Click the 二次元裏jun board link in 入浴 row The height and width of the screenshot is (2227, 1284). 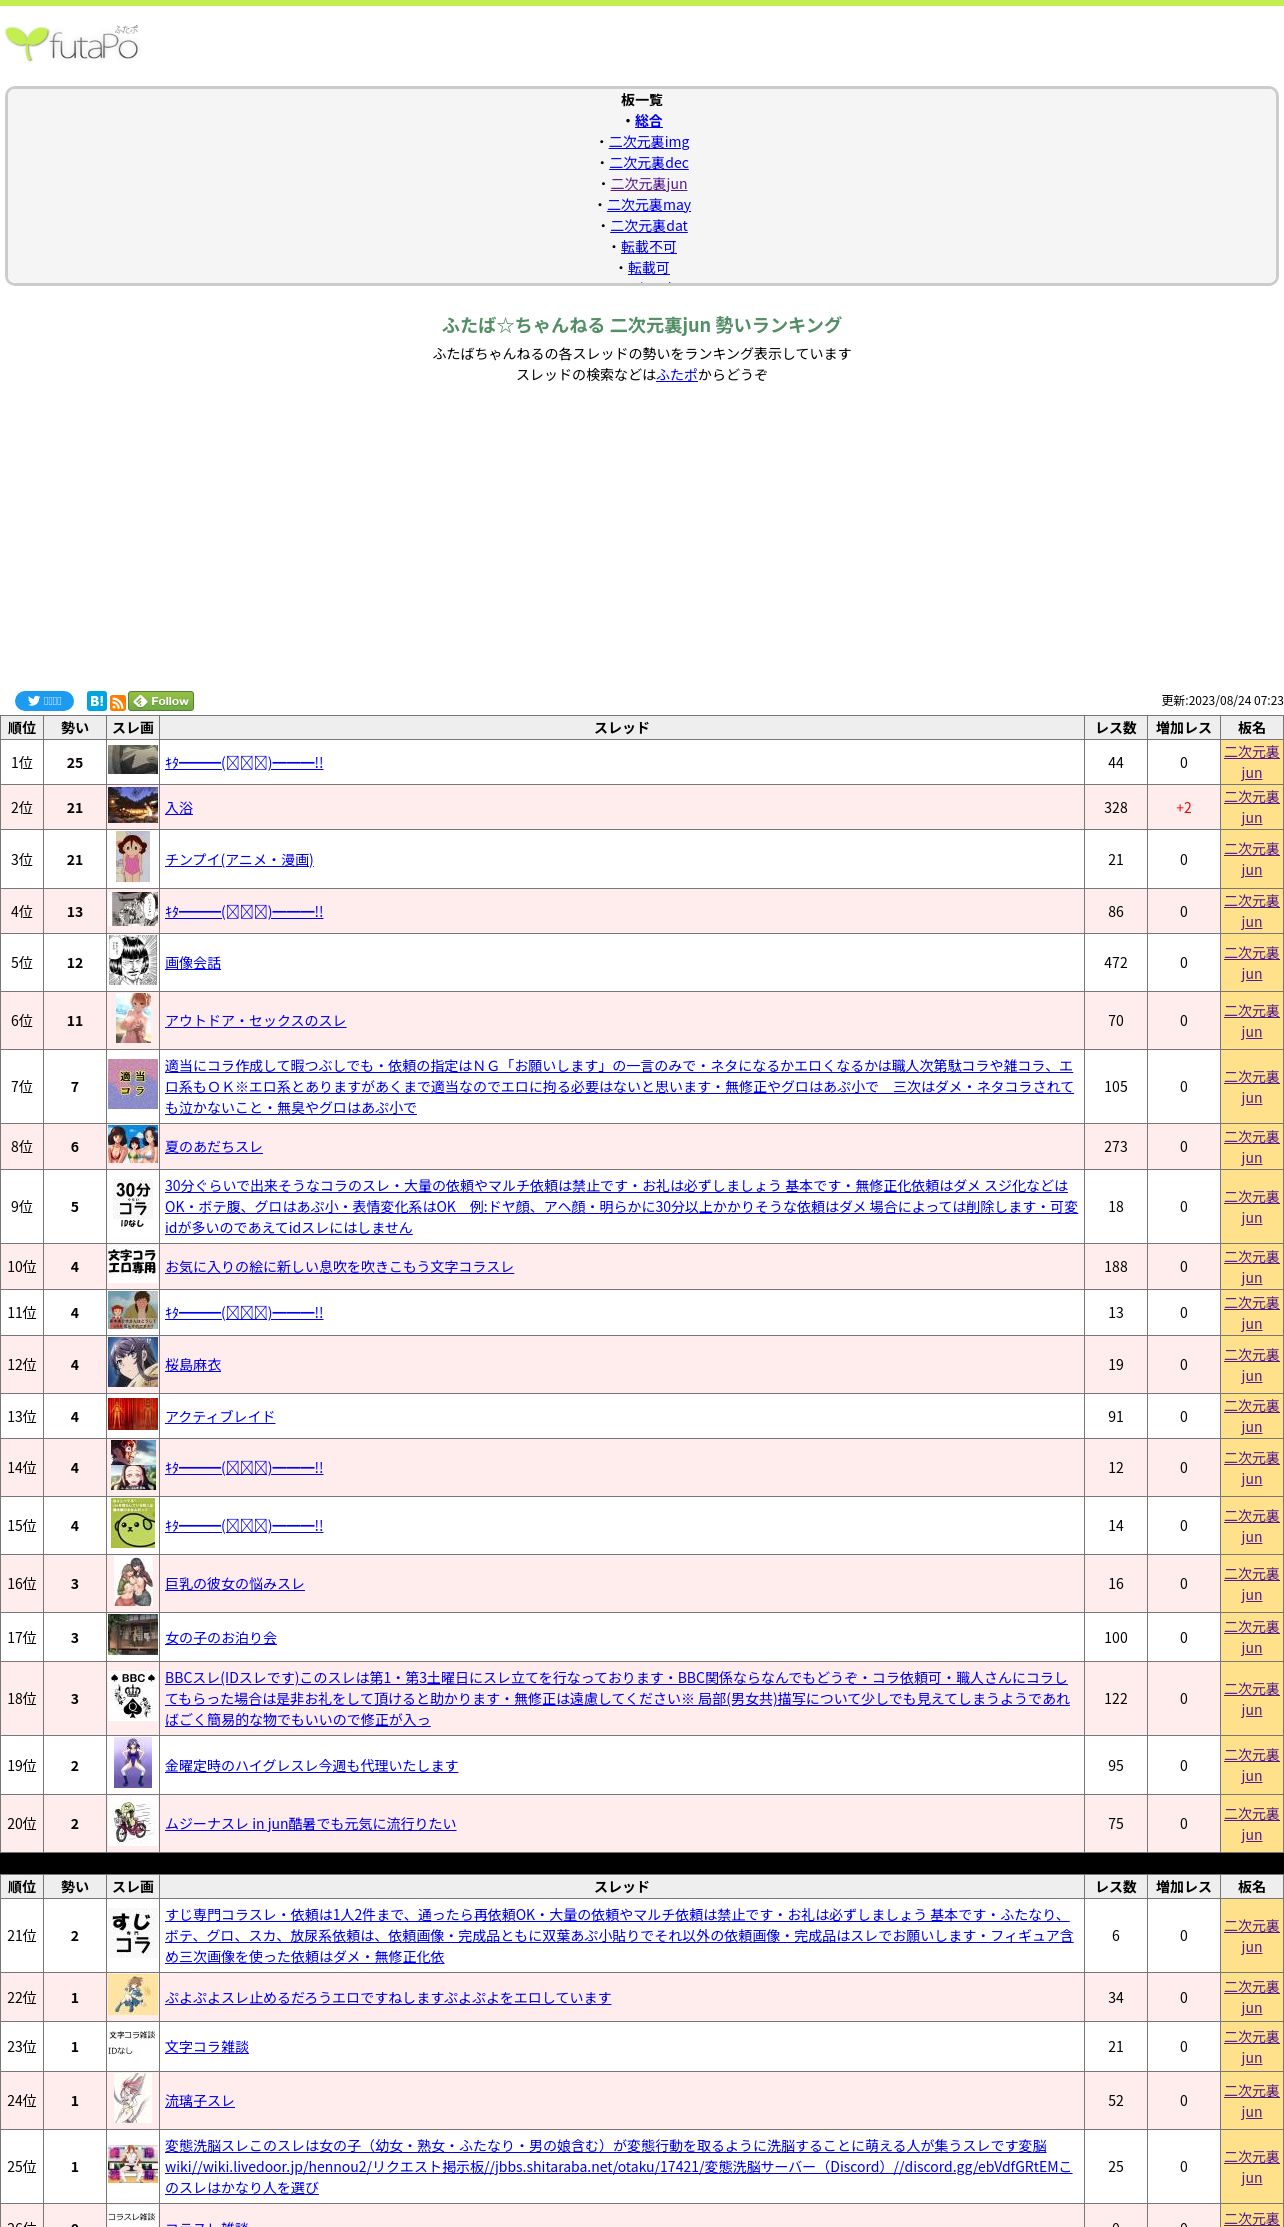1252,807
